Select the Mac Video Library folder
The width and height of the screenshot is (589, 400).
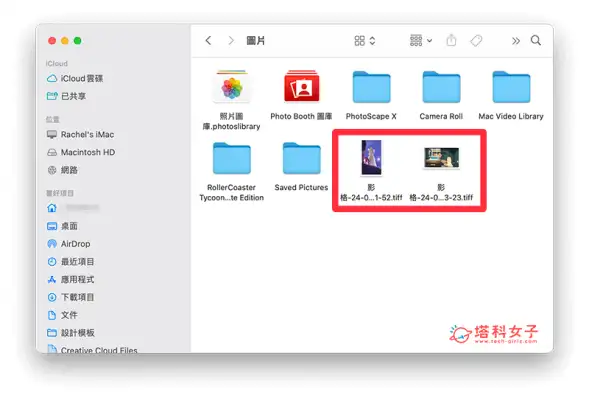[511, 87]
